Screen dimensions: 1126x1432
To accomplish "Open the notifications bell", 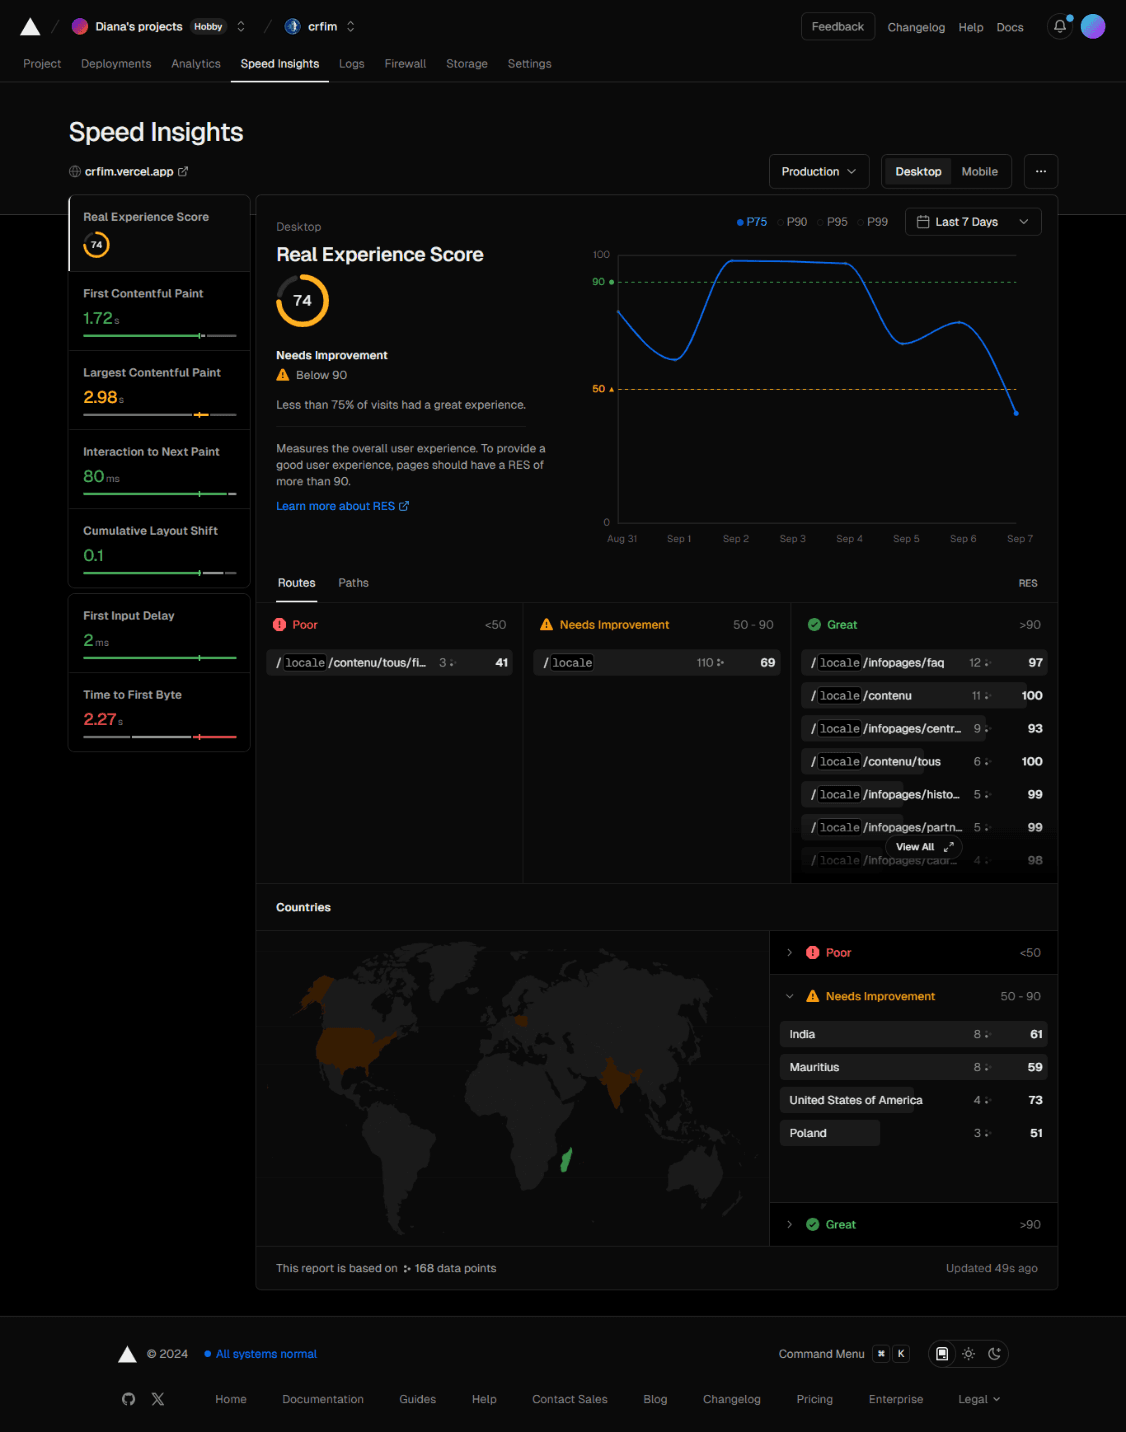I will 1060,27.
